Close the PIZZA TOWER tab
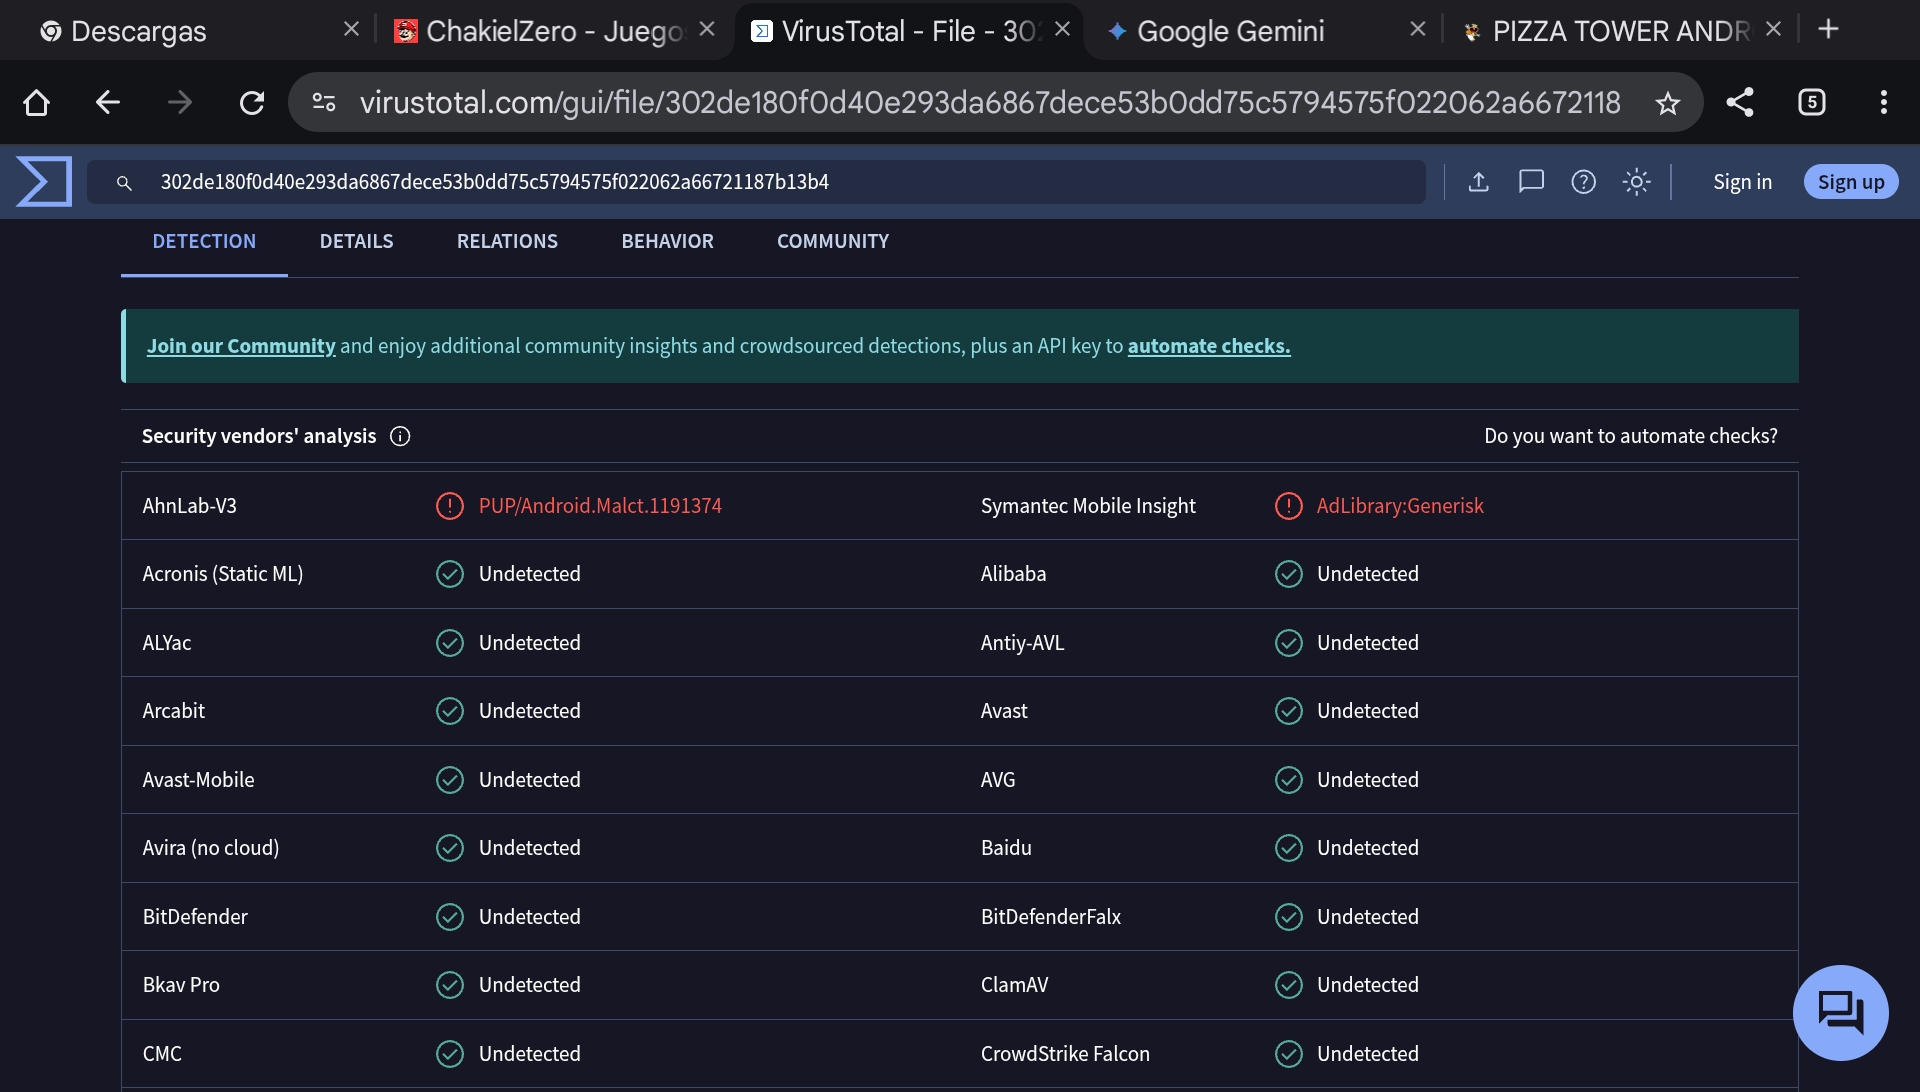 [x=1774, y=30]
